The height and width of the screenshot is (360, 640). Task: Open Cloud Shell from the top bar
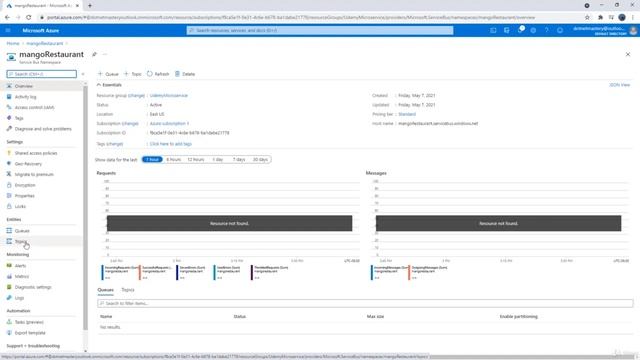pyautogui.click(x=493, y=30)
